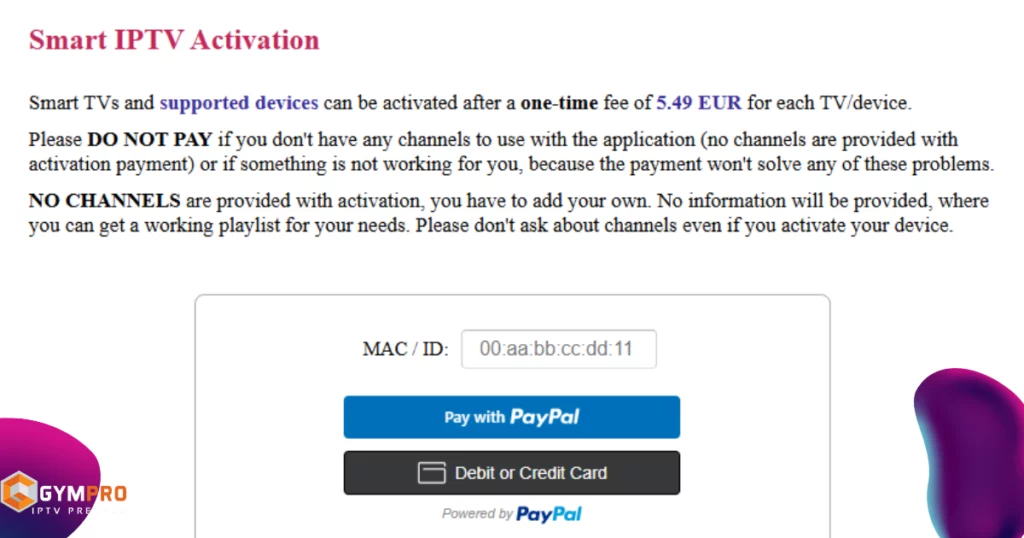Click the "MAC / ID:" field label
The width and height of the screenshot is (1024, 538).
click(x=405, y=350)
